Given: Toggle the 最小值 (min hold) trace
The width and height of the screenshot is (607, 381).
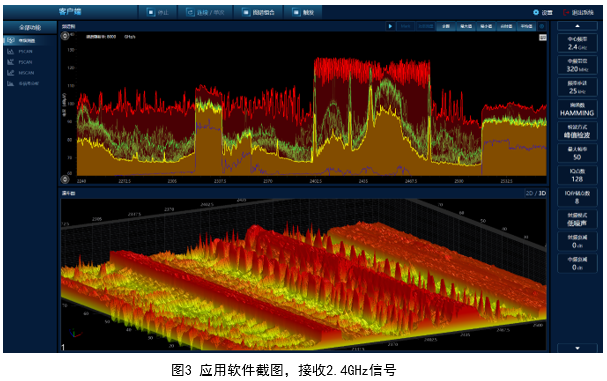Looking at the screenshot, I should click(486, 26).
